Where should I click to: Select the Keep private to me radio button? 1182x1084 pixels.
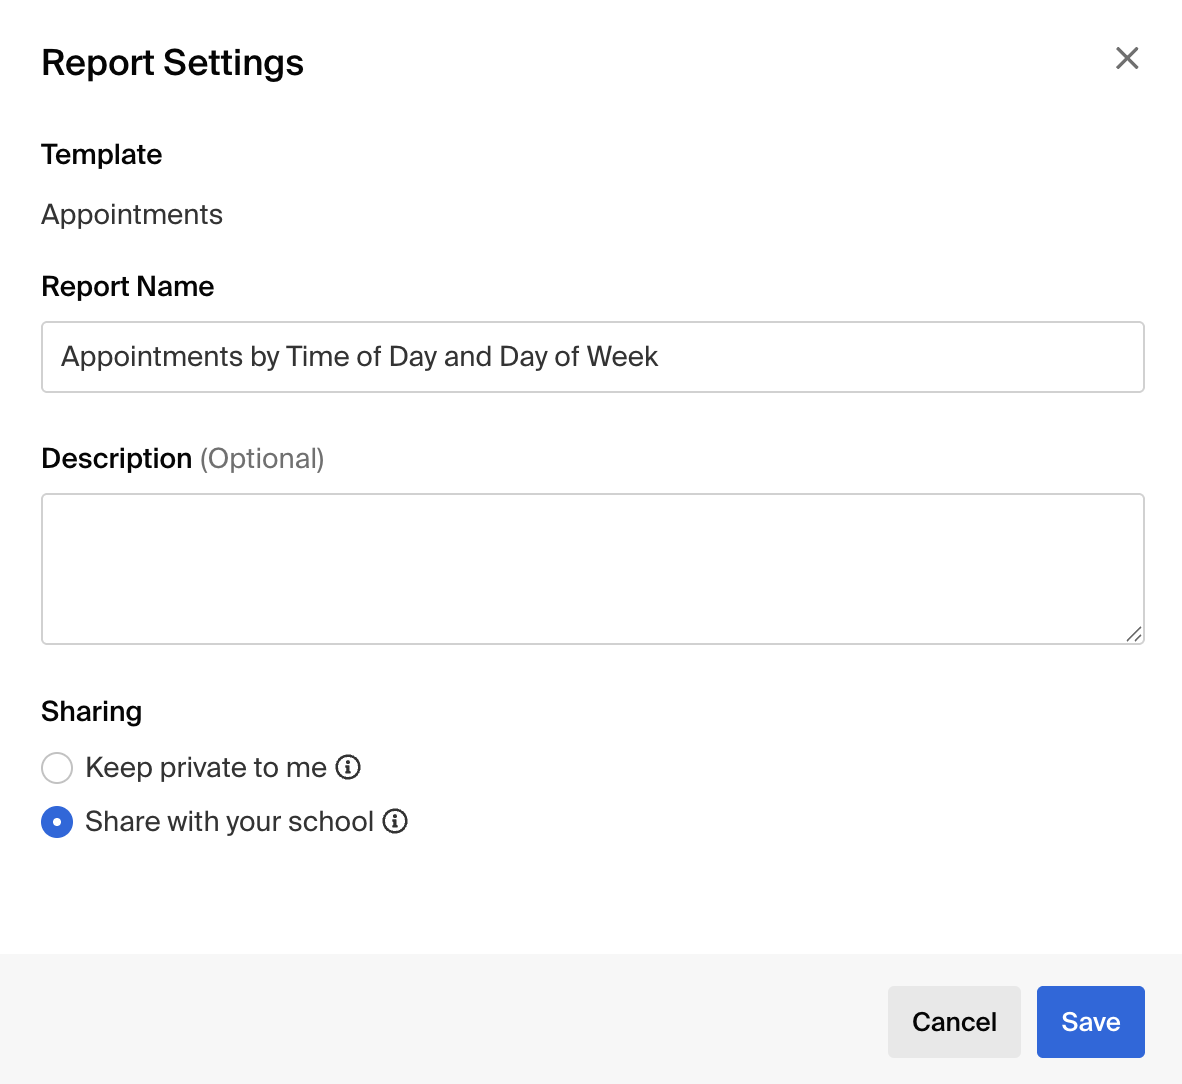[x=57, y=768]
